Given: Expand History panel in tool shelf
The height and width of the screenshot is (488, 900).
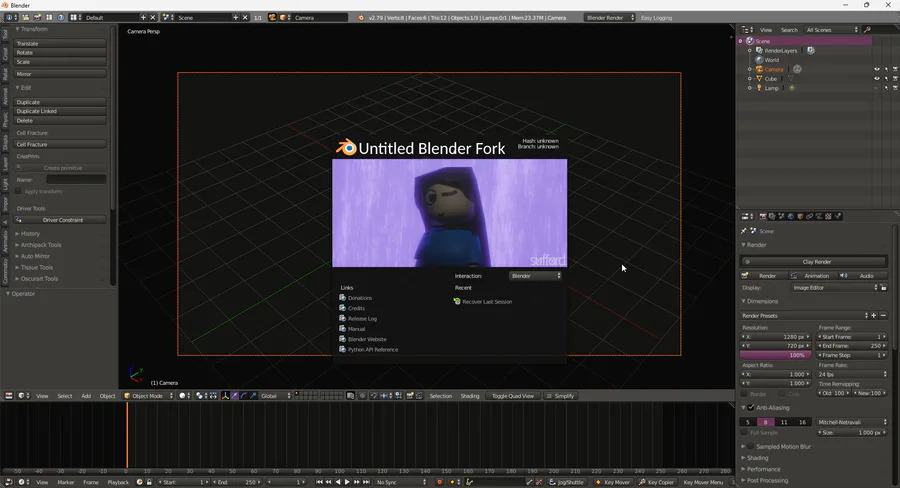Looking at the screenshot, I should pos(30,234).
